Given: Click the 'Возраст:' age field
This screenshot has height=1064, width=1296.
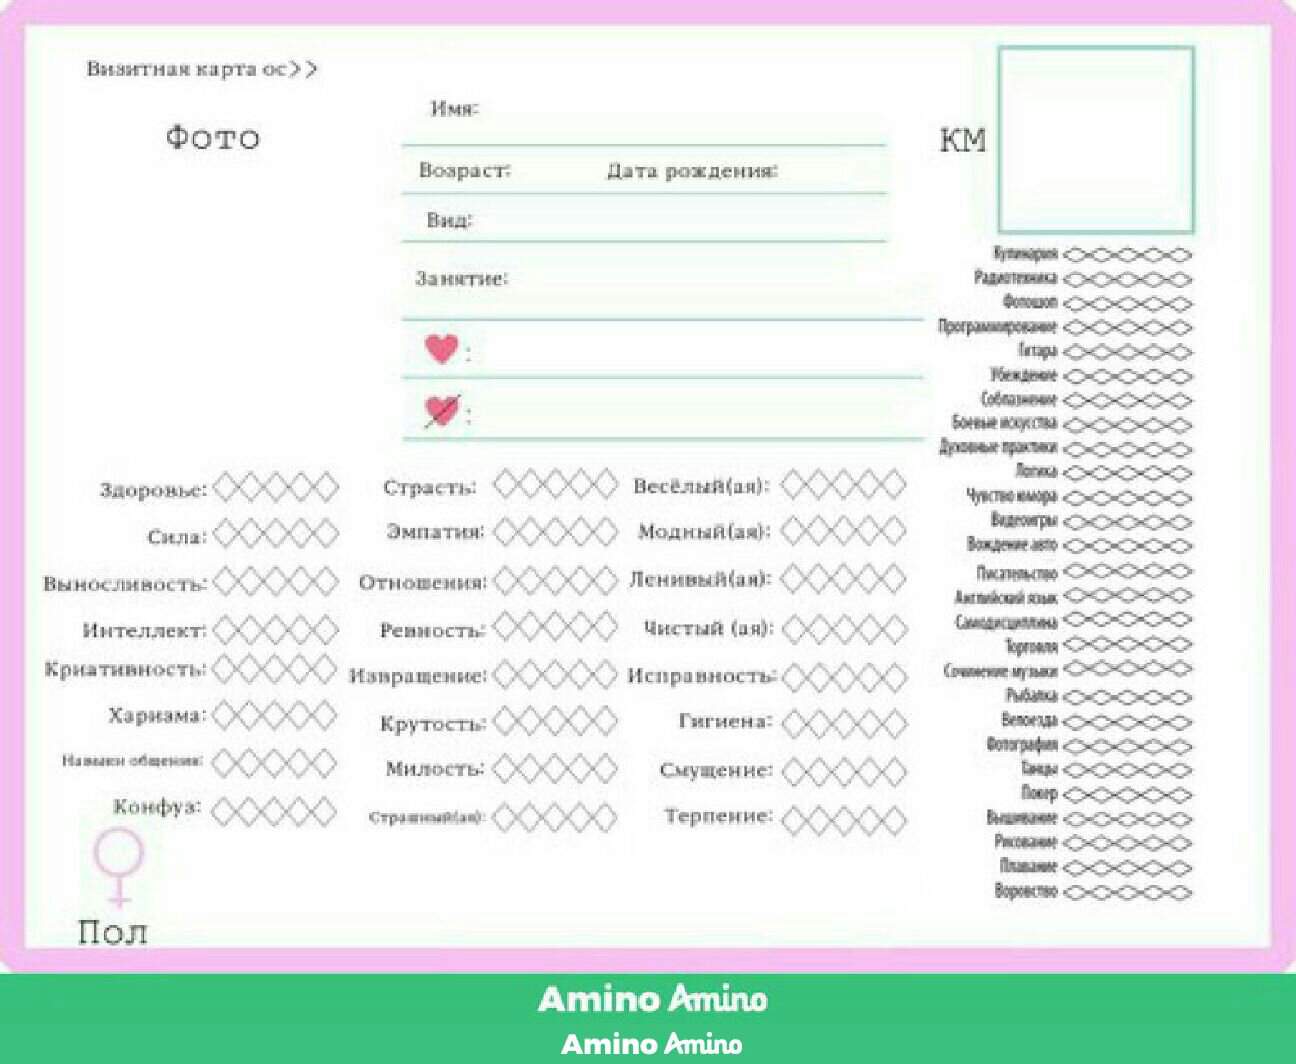Looking at the screenshot, I should pyautogui.click(x=464, y=171).
